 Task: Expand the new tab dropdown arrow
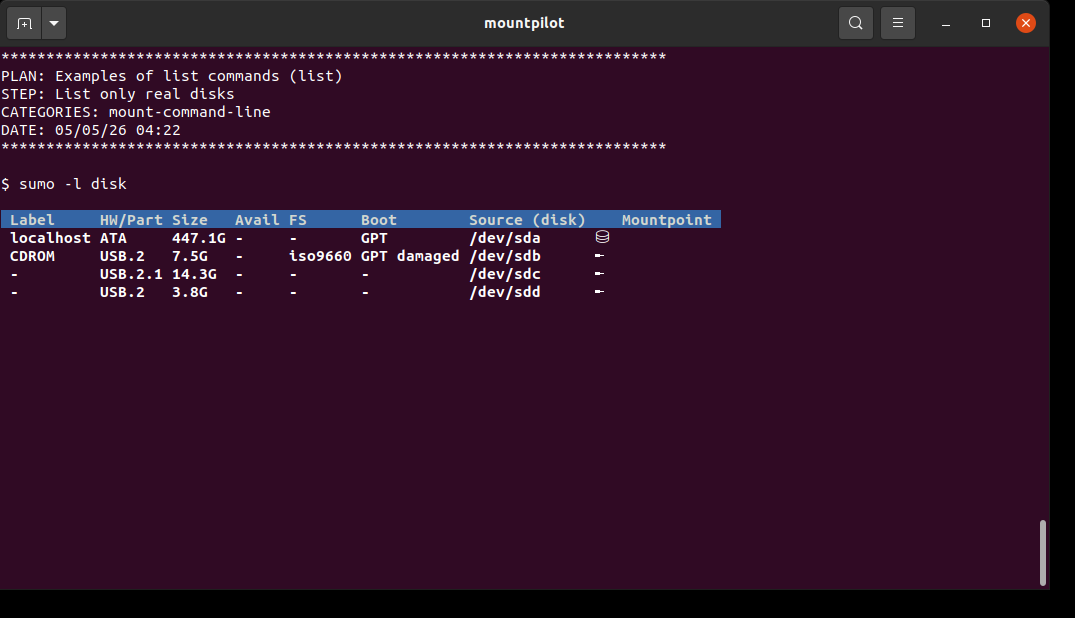54,23
